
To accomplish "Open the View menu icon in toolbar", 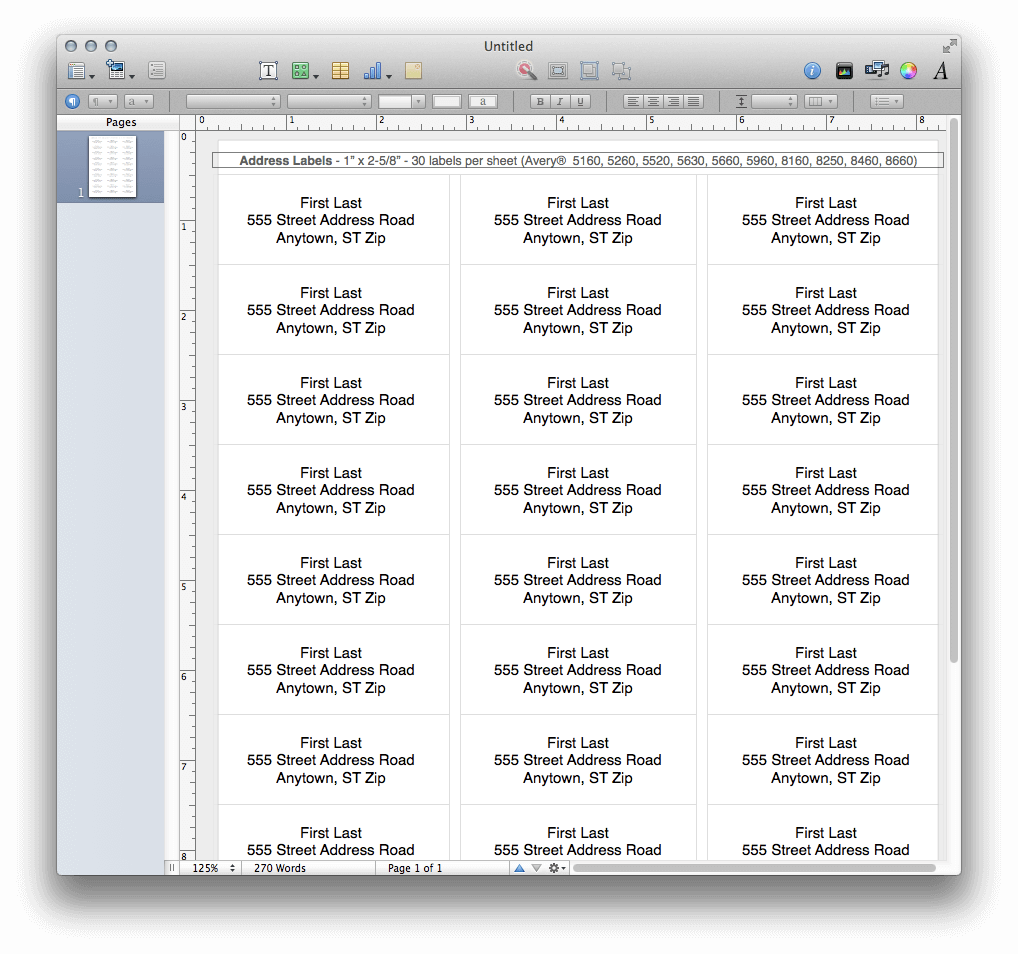I will coord(80,71).
